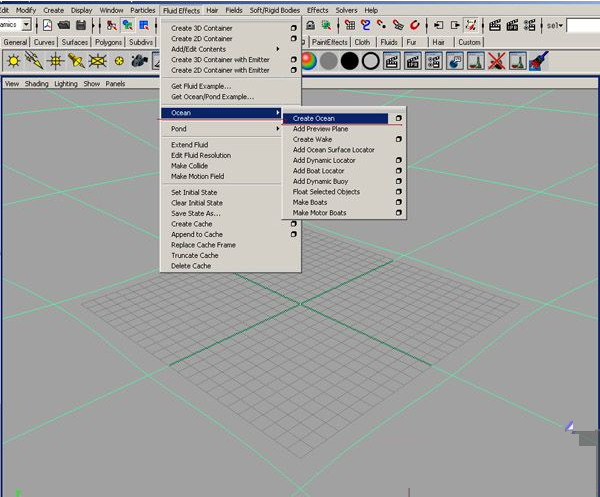Click the third clapperboard icon with dots on the status line

click(x=530, y=25)
